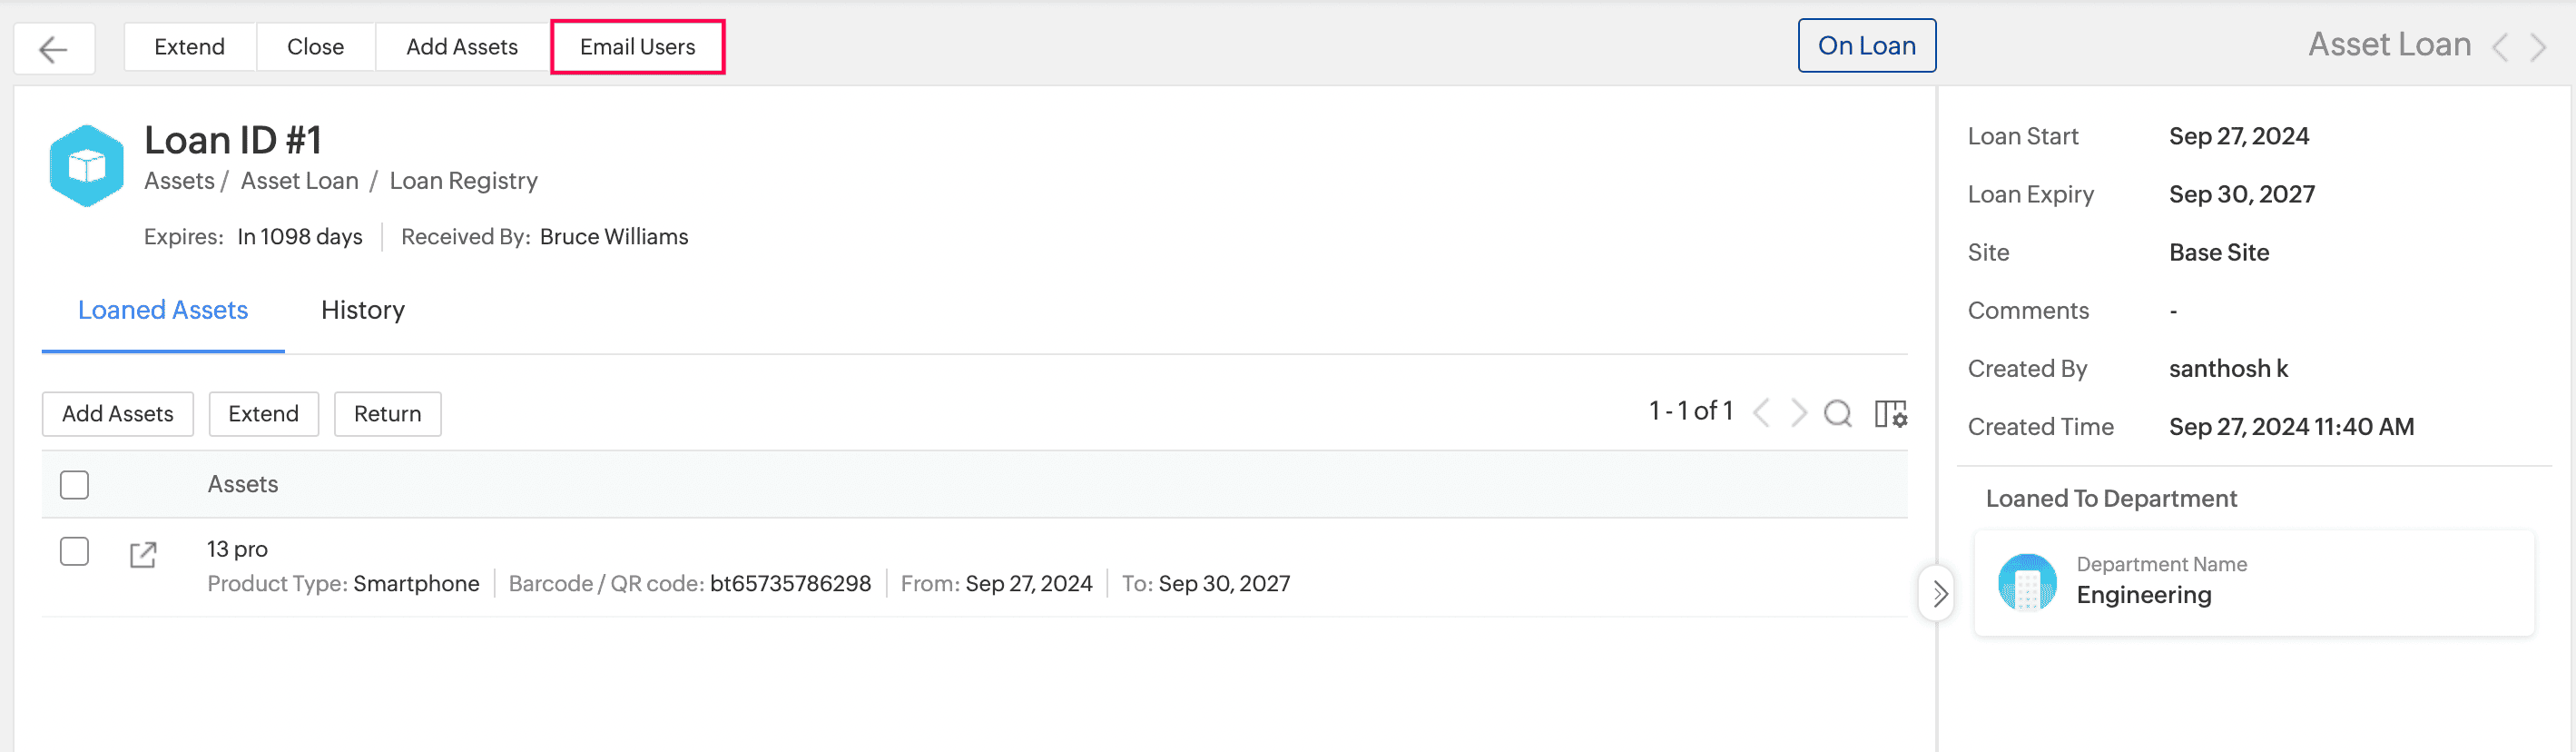This screenshot has height=752, width=2576.
Task: Go to the next Asset Loan record
Action: tap(2538, 47)
